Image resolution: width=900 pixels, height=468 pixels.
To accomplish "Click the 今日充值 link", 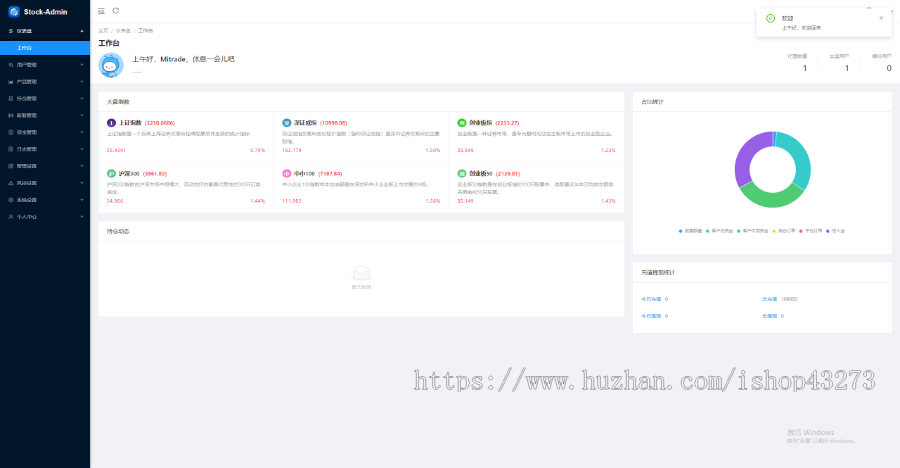I will click(651, 299).
